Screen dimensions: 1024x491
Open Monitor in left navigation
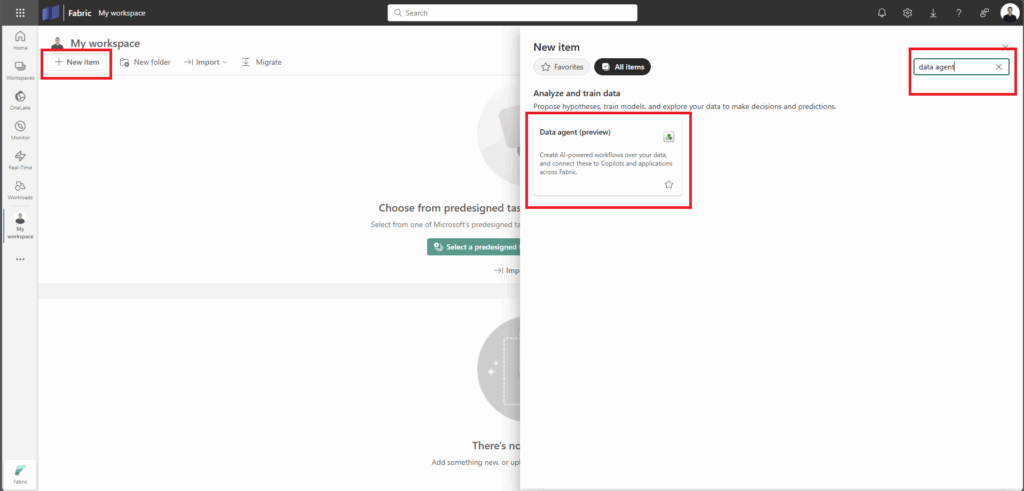(20, 130)
